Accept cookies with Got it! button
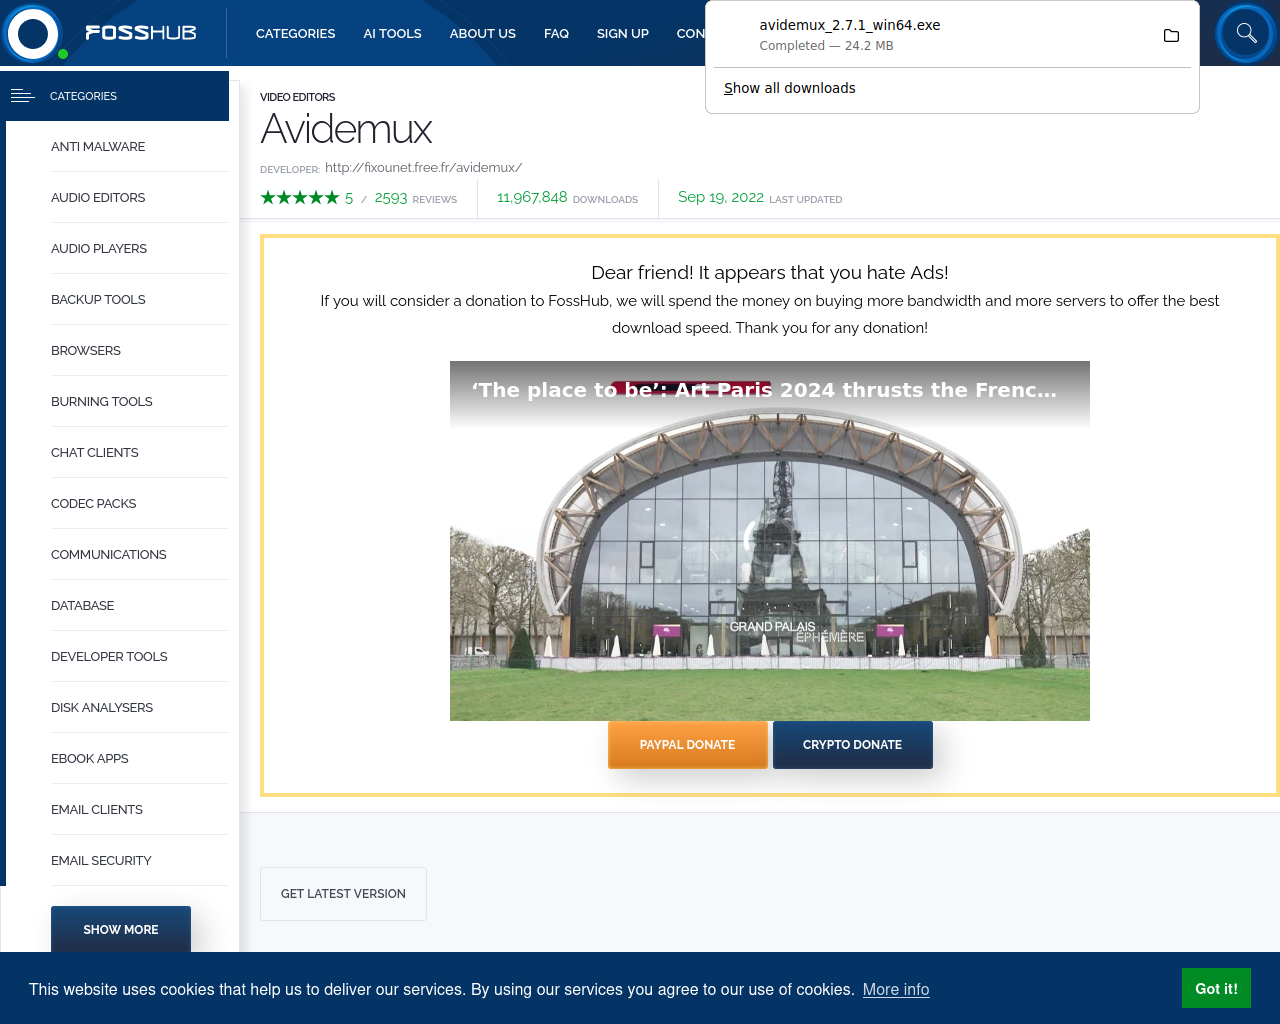 pos(1217,988)
